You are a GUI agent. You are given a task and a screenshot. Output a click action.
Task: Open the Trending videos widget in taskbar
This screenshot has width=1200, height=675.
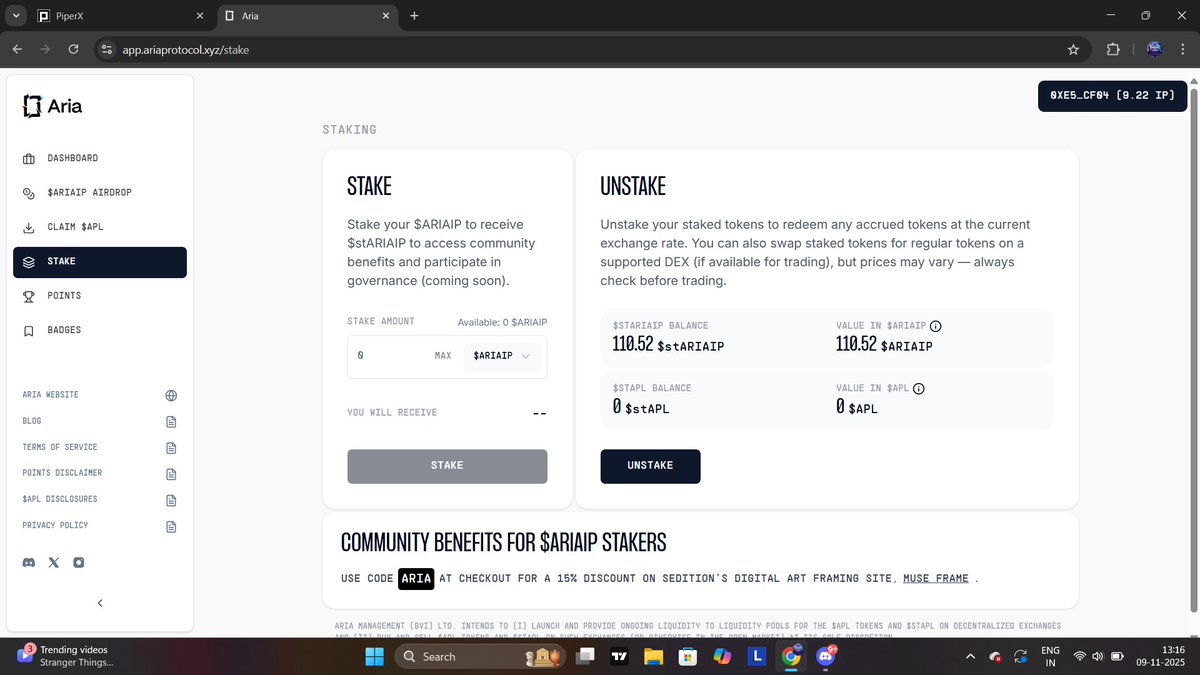point(68,656)
